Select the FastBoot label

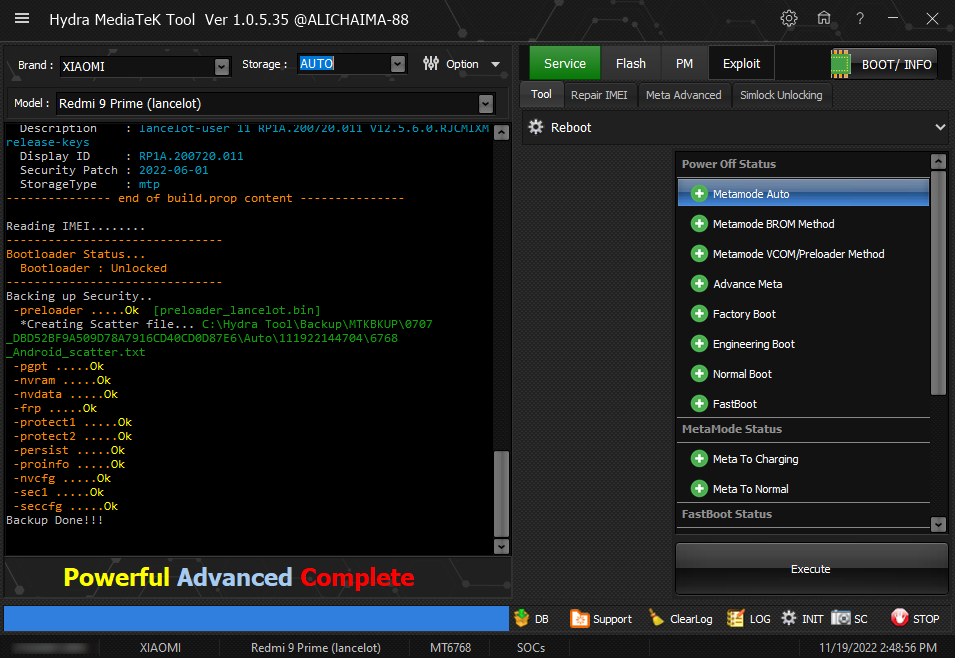(x=735, y=403)
